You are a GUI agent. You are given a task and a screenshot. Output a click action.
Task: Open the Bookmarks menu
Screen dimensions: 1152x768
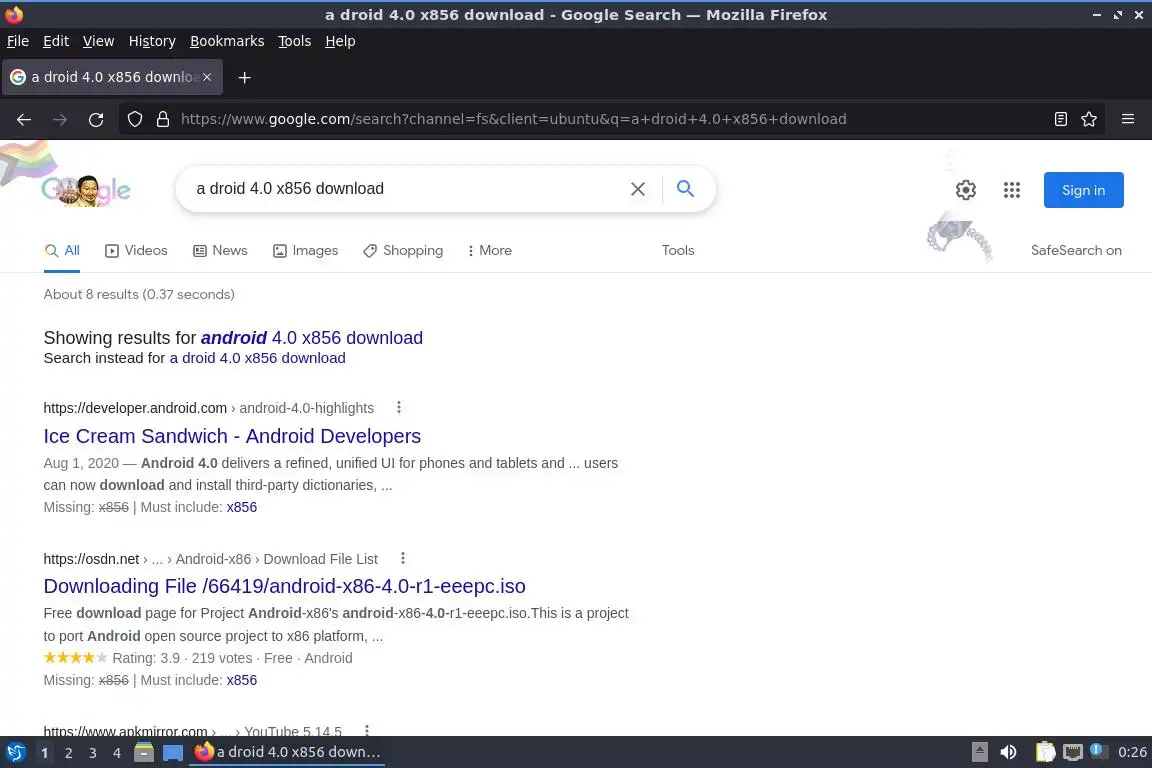click(x=227, y=41)
